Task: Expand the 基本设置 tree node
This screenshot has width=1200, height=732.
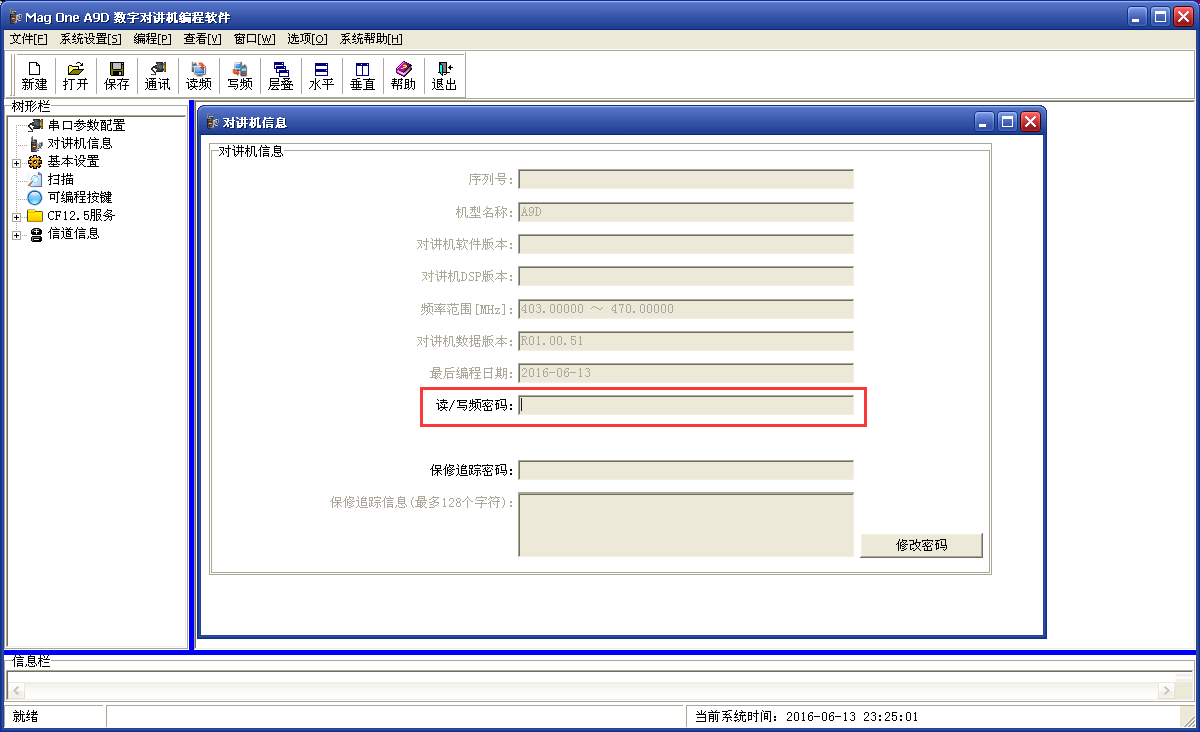Action: click(x=16, y=162)
